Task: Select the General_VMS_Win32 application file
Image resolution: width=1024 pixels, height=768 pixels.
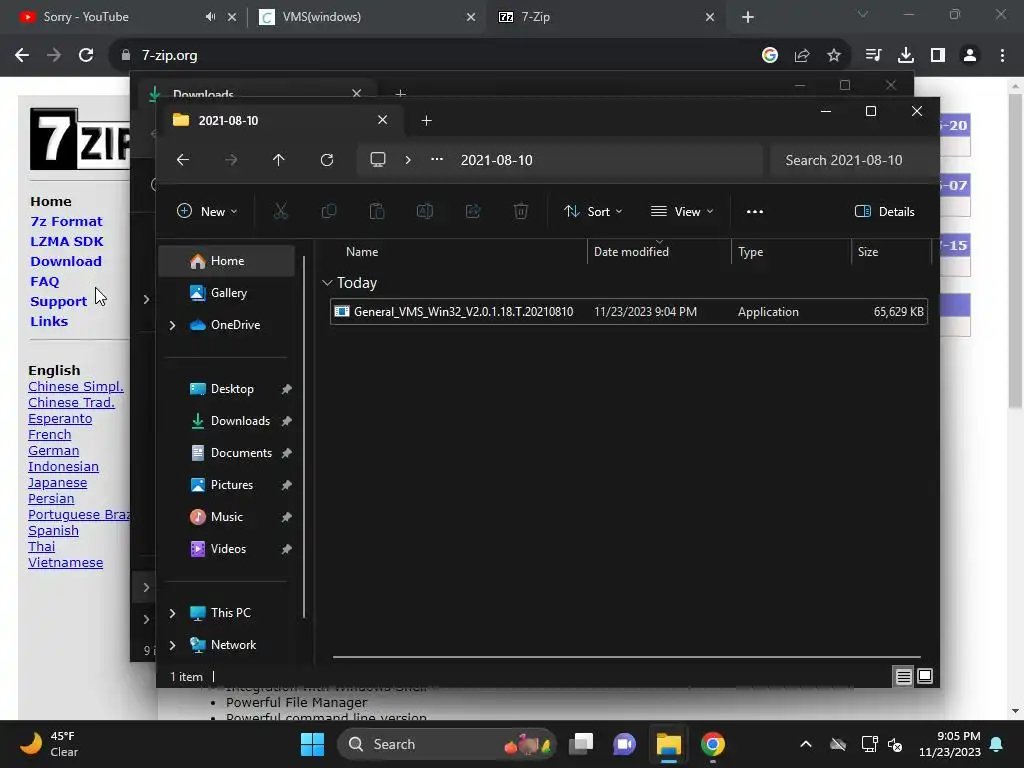Action: click(x=629, y=312)
